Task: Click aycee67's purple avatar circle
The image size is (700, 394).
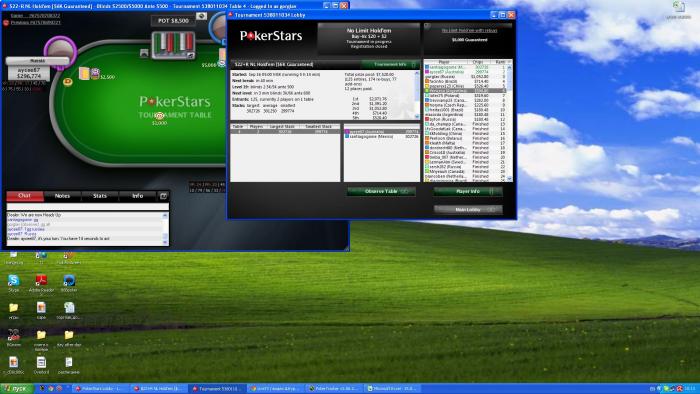Action: (x=60, y=50)
